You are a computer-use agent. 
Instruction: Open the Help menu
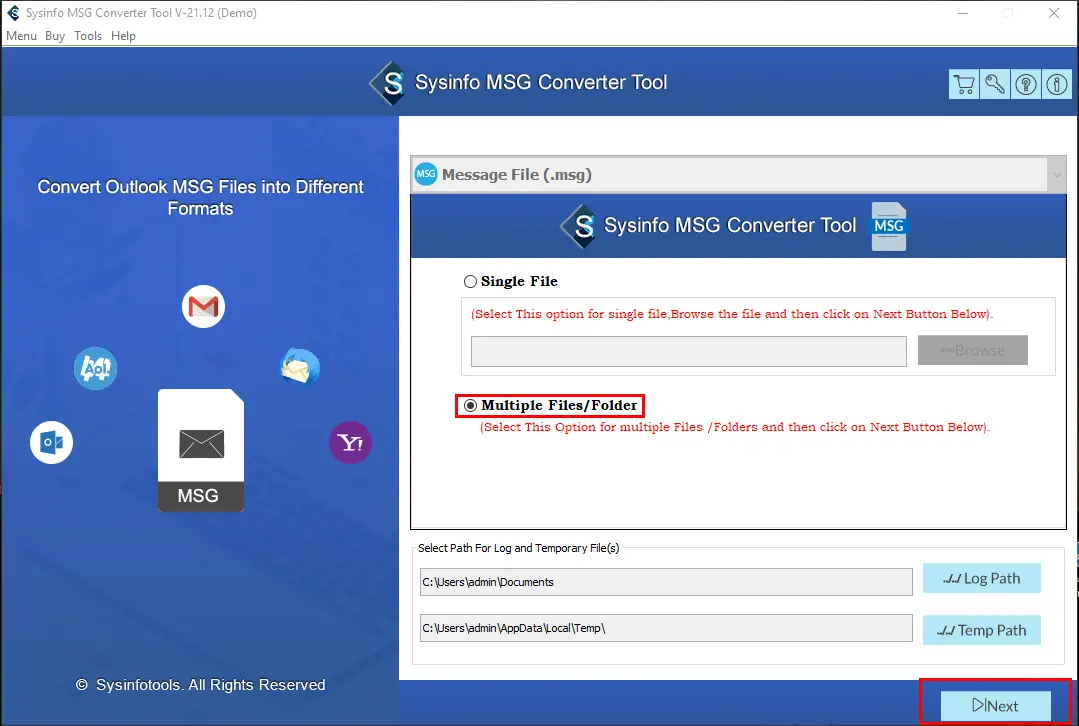[123, 36]
